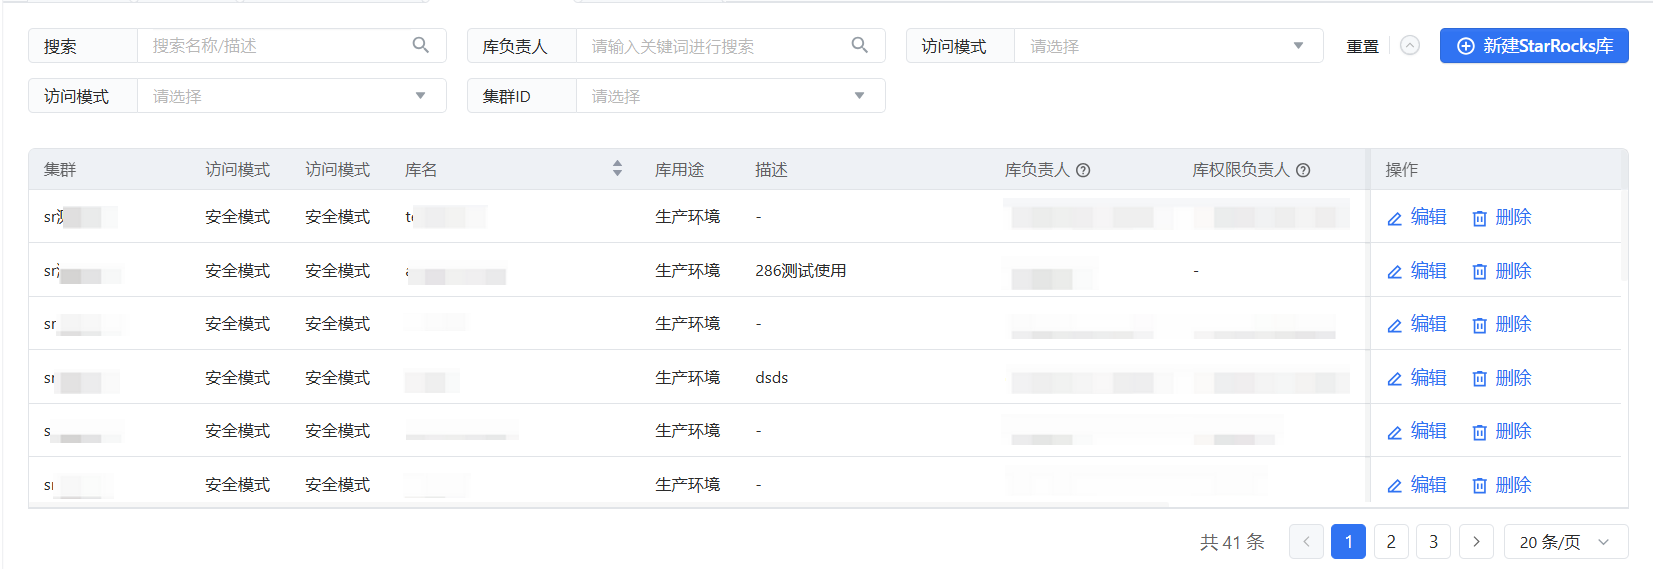The image size is (1653, 569).
Task: Sort the table by 库名 column
Action: 617,169
